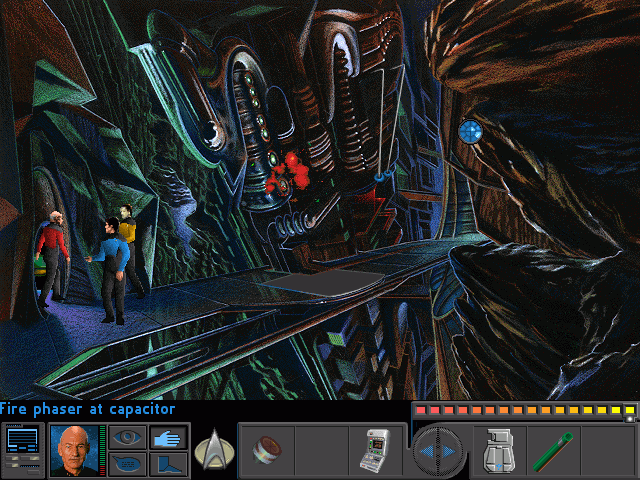Image resolution: width=640 pixels, height=480 pixels.
Task: Pick the cylindrical canister inventory item
Action: (267, 448)
